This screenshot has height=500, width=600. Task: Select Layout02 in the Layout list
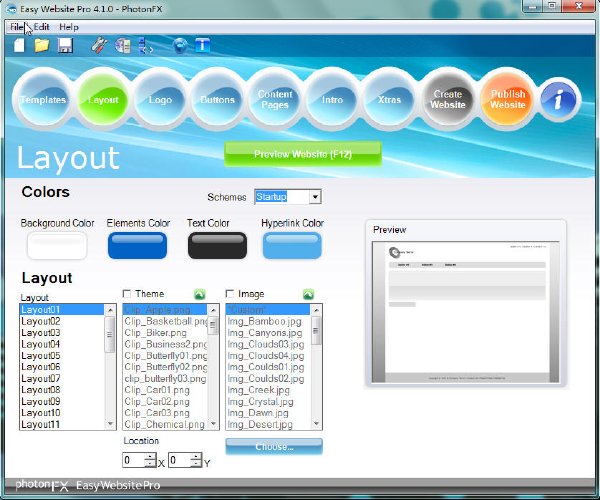[x=62, y=321]
